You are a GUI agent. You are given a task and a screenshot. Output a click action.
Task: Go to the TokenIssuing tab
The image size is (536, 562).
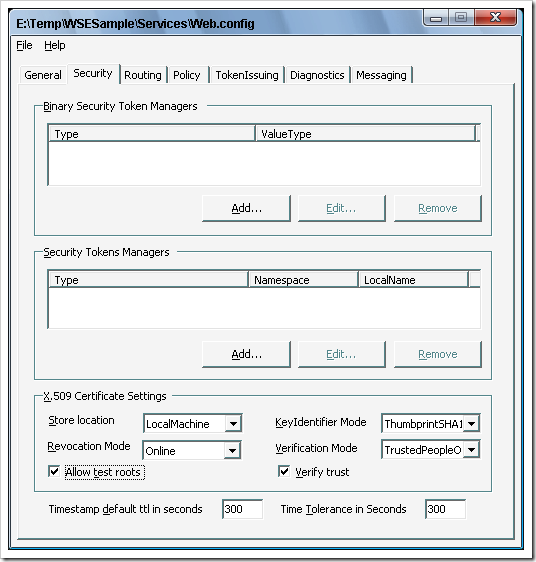tap(247, 75)
